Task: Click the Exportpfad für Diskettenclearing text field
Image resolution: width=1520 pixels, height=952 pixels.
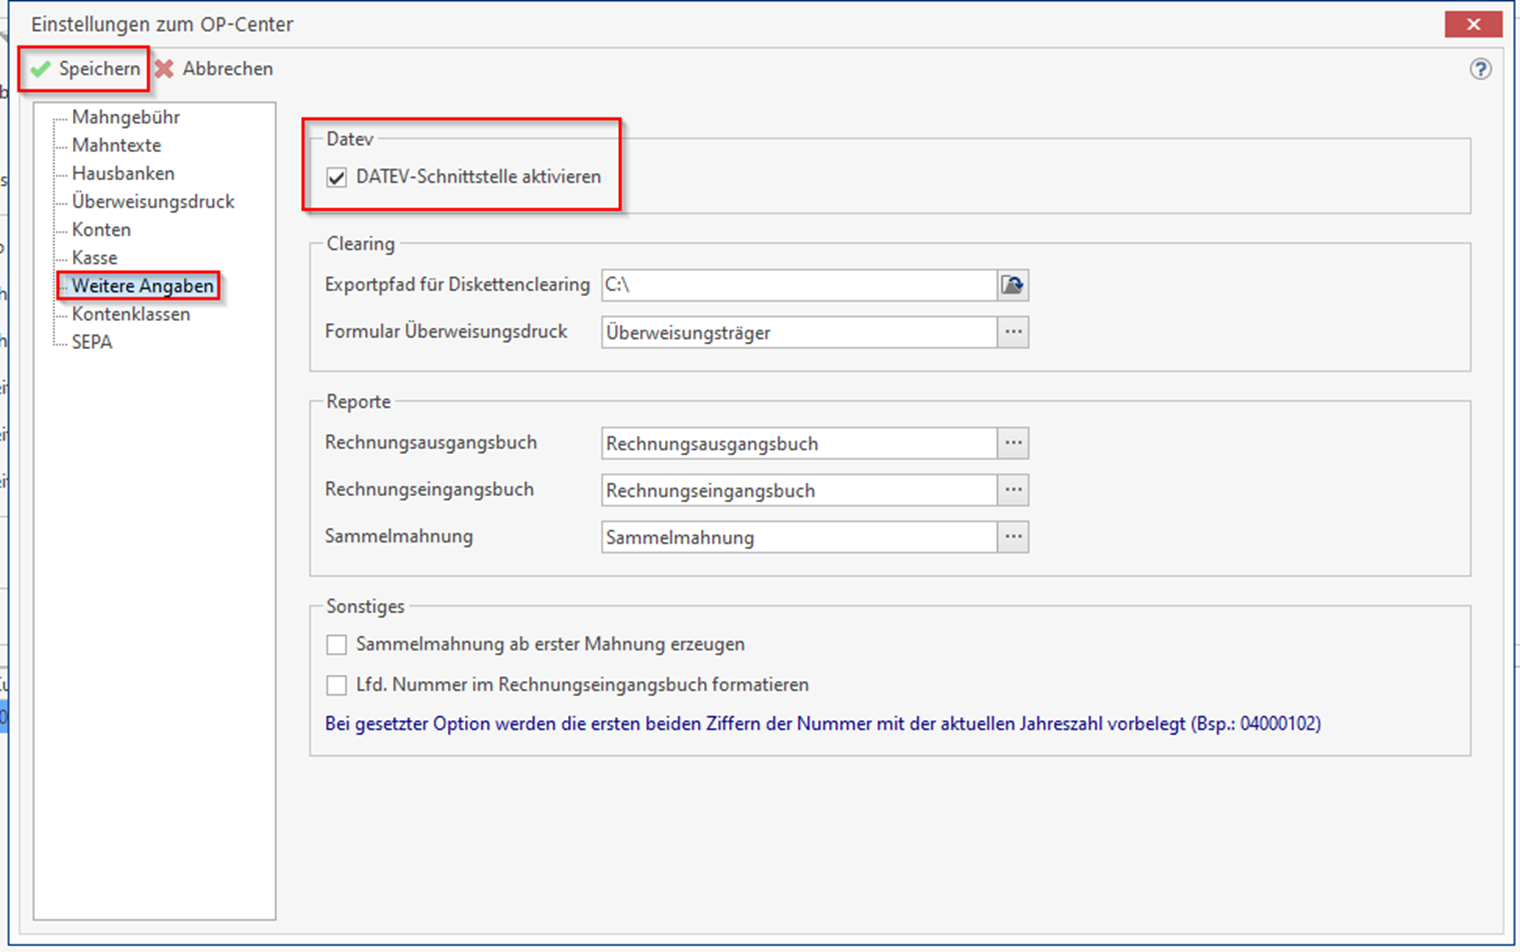Action: (798, 285)
